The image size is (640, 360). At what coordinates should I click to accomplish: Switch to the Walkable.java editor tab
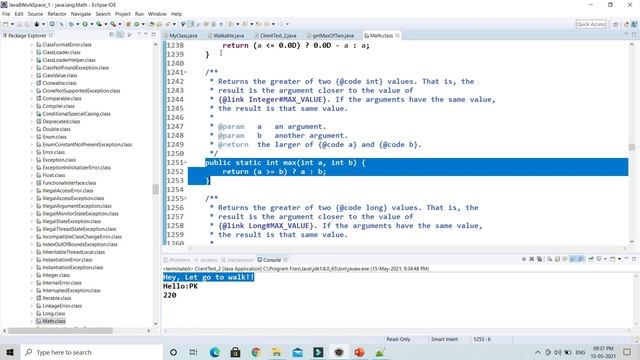pyautogui.click(x=228, y=36)
